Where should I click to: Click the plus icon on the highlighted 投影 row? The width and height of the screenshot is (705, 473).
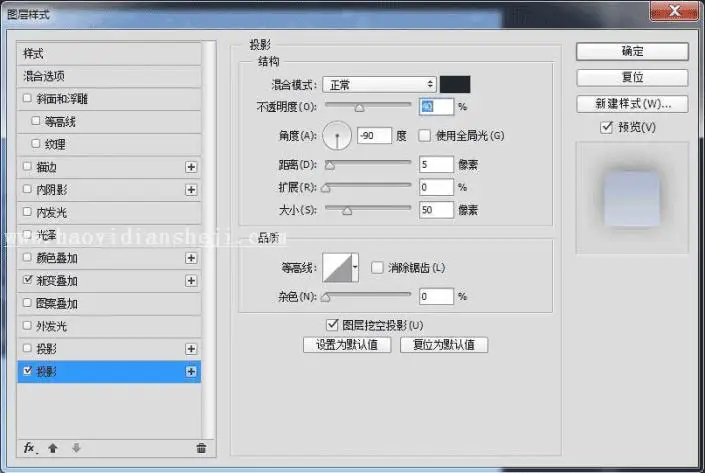(x=191, y=371)
